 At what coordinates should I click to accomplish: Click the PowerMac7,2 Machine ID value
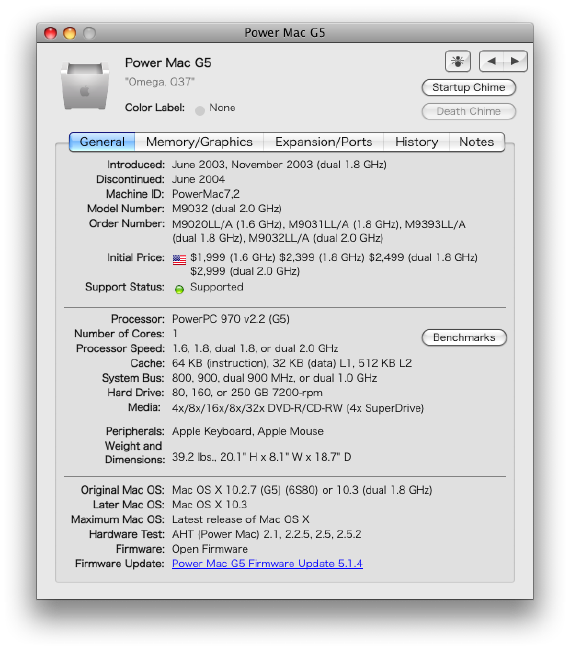(x=206, y=194)
